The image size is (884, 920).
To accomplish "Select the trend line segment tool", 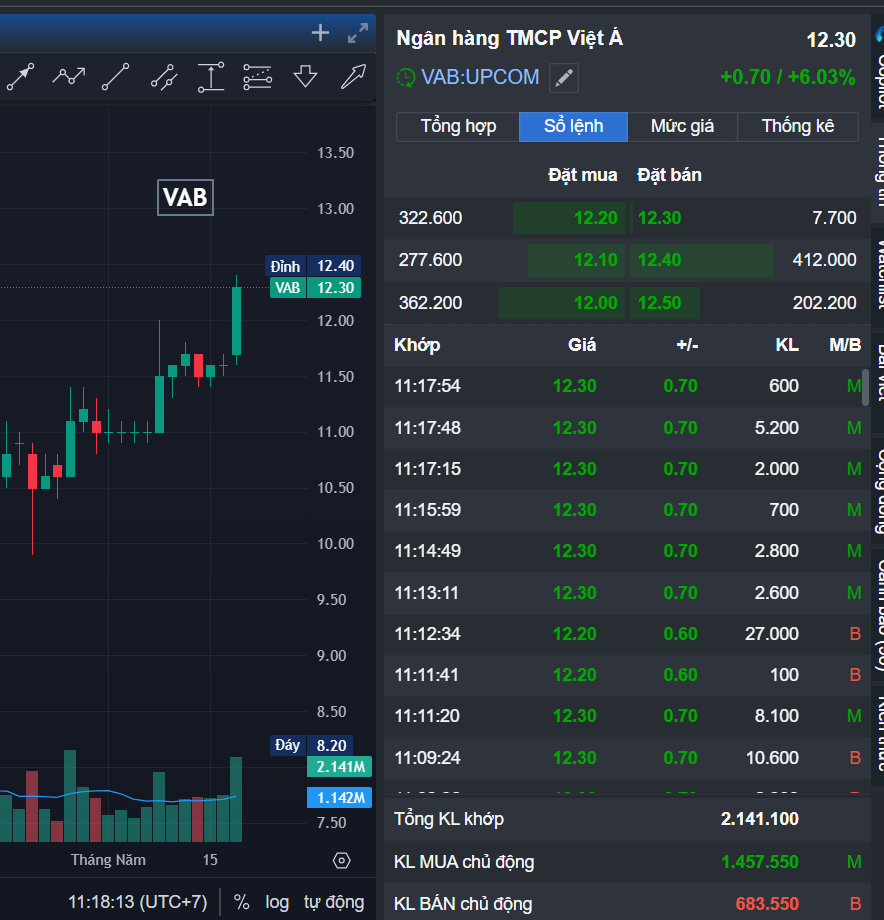I will click(116, 76).
